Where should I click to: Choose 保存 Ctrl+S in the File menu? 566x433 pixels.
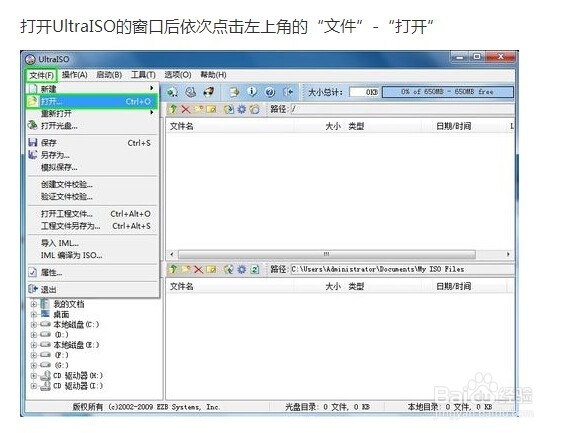tap(92, 143)
